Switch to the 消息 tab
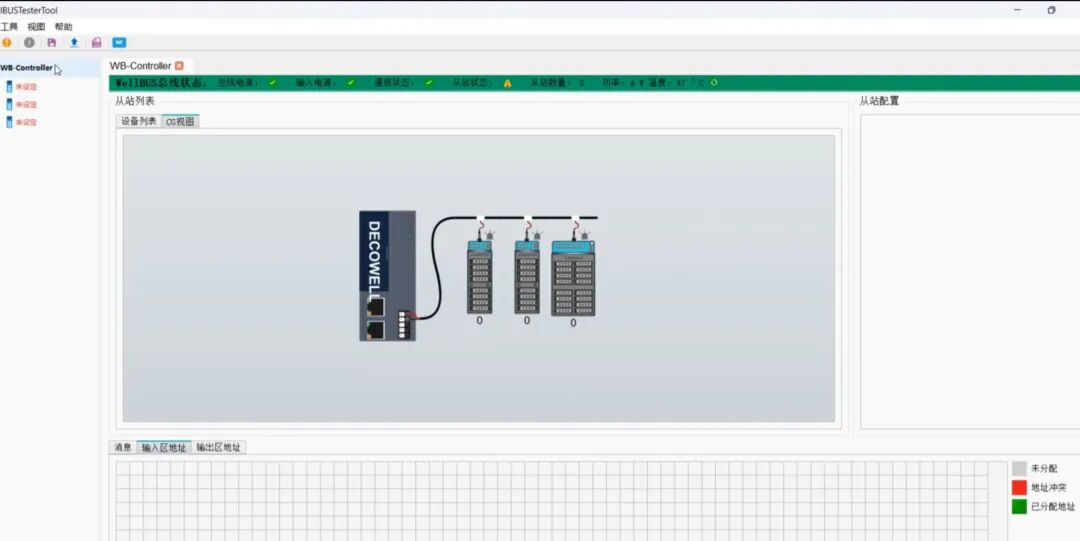This screenshot has height=541, width=1080. tap(123, 447)
